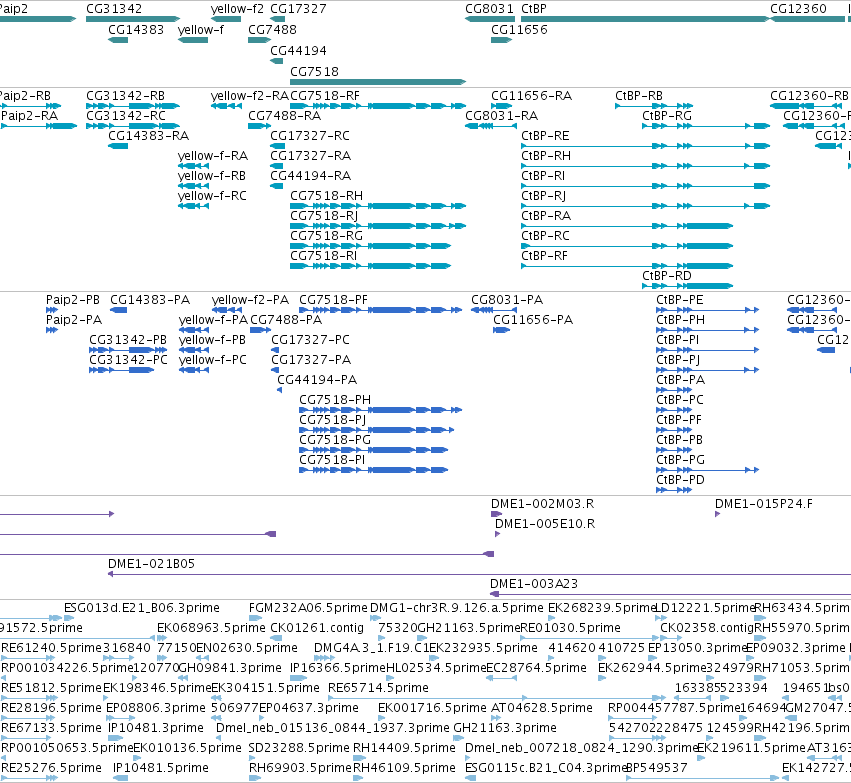851x783 pixels.
Task: Select the CG7488 gene label
Action: (272, 30)
